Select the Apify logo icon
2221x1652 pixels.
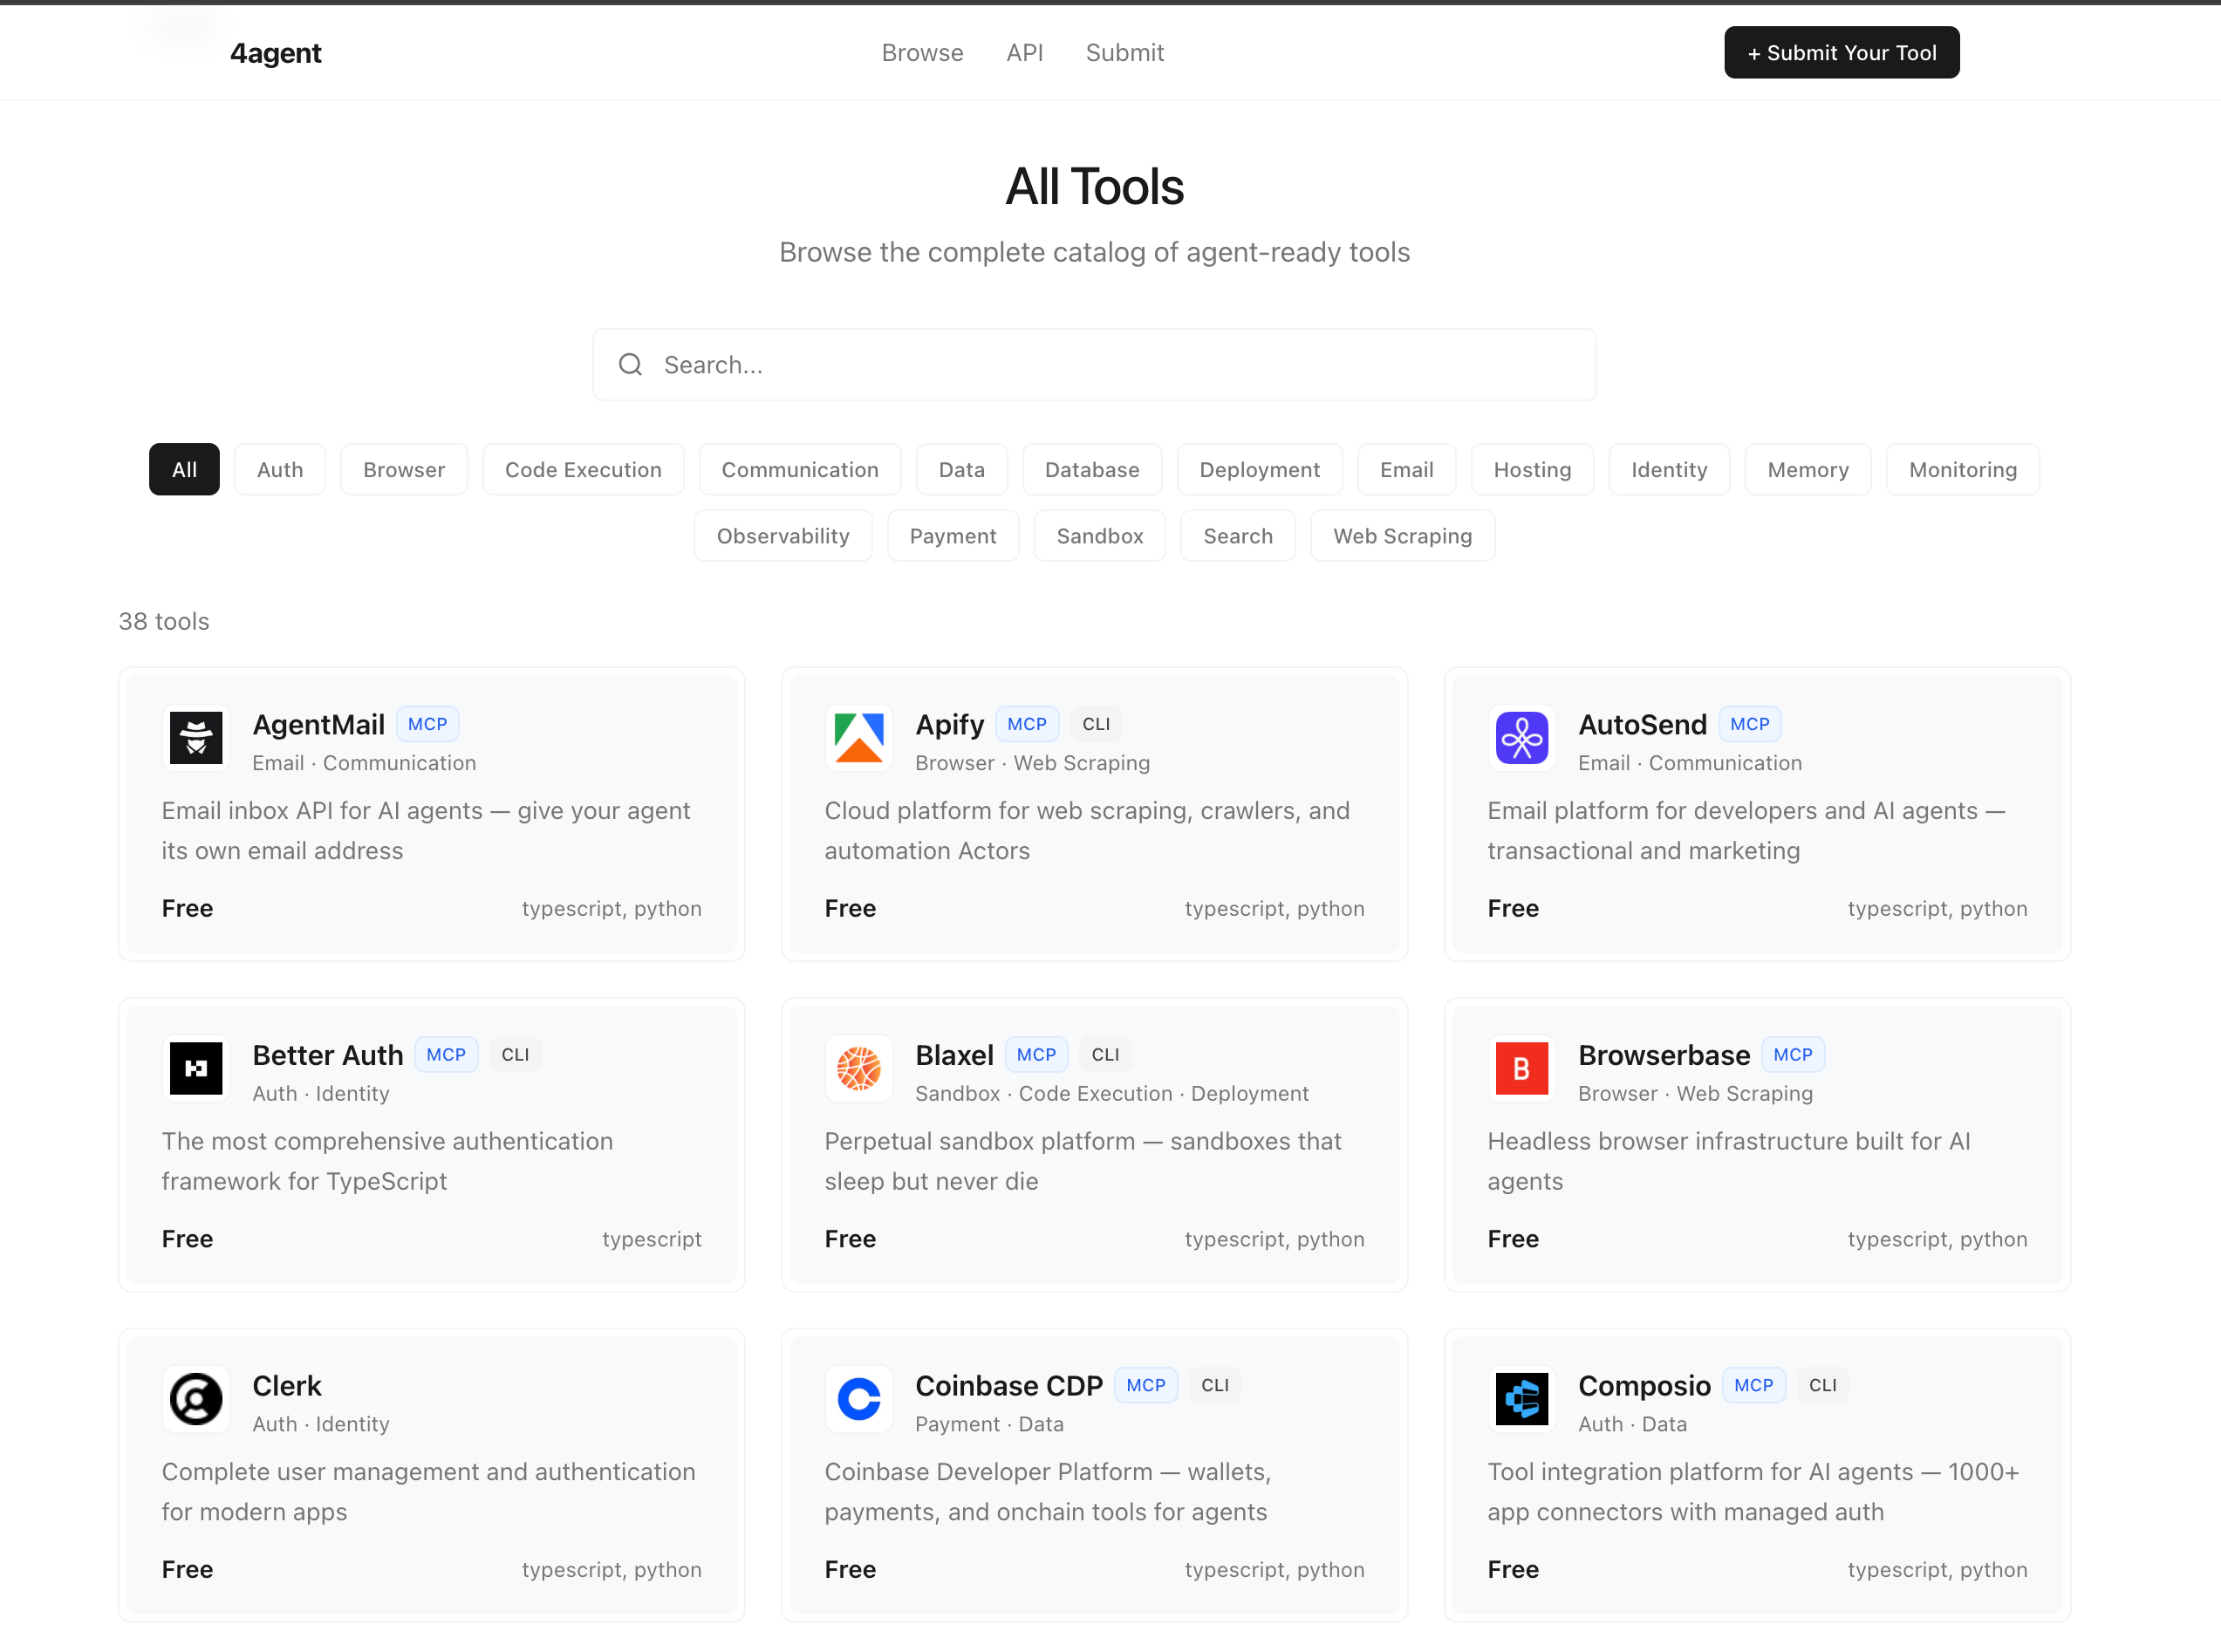[x=858, y=738]
